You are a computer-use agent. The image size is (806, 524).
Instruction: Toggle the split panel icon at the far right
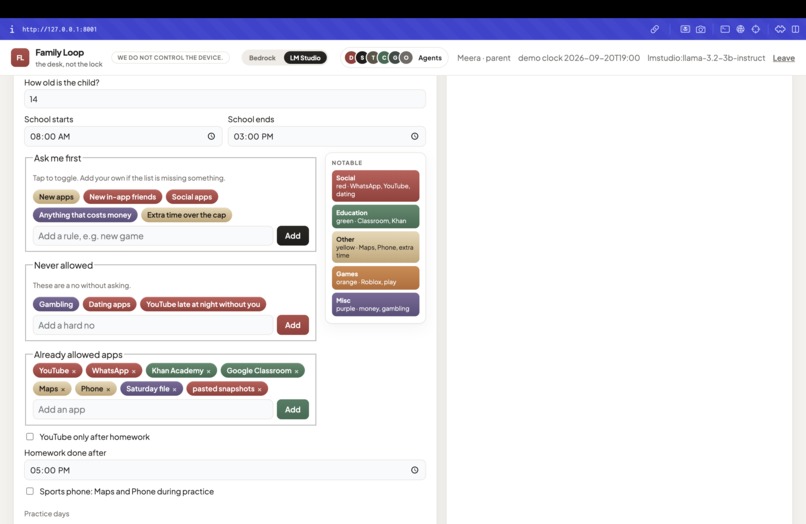(795, 29)
